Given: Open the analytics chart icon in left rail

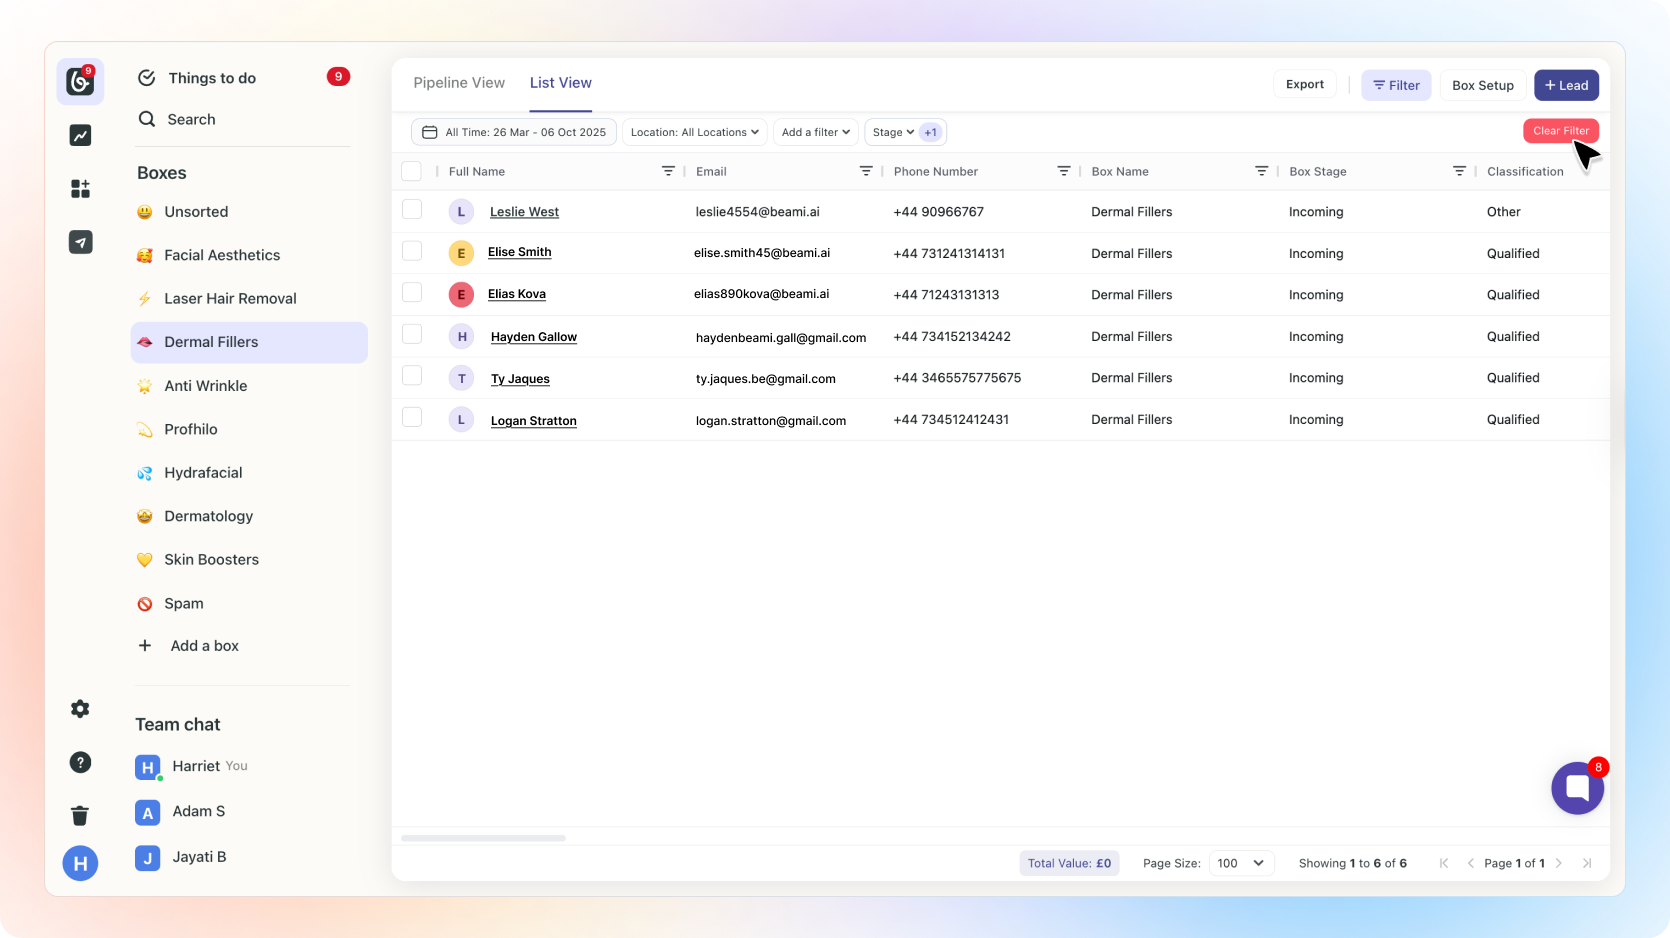Looking at the screenshot, I should pos(80,135).
